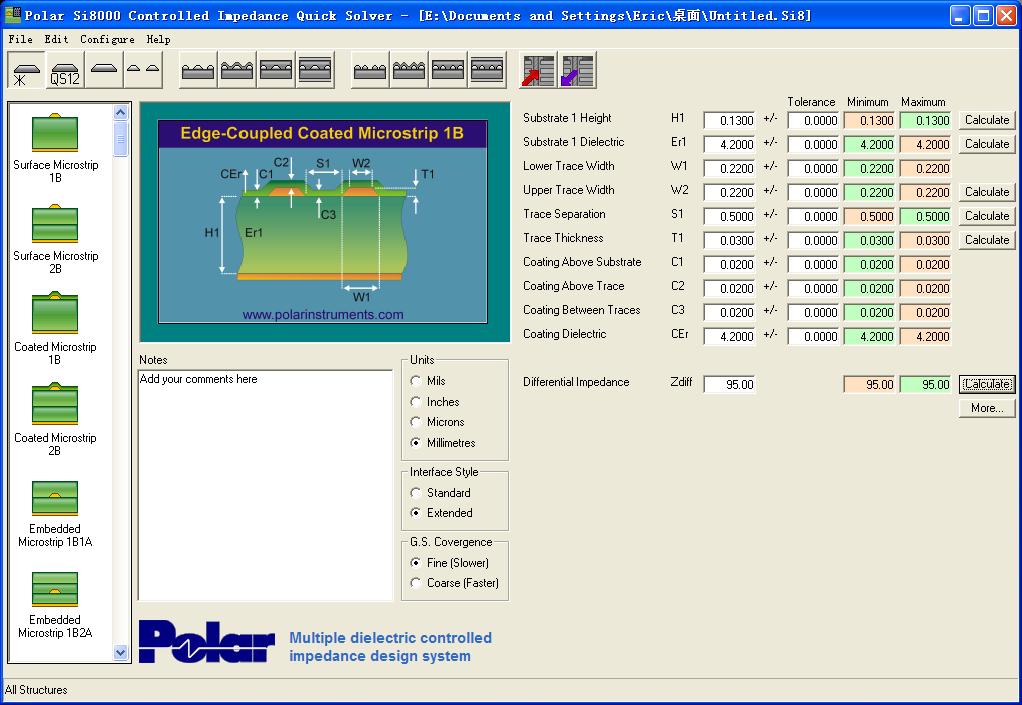Viewport: 1022px width, 705px height.
Task: Click the CEr Coating Dielectric value field
Action: pos(729,337)
